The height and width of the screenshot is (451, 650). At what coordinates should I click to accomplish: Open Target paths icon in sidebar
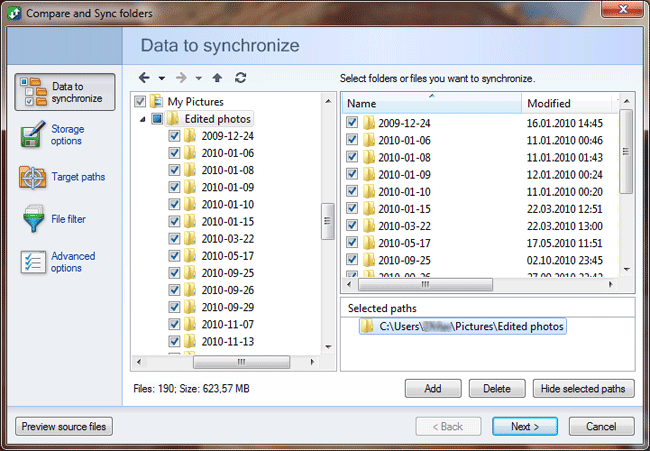pos(34,178)
